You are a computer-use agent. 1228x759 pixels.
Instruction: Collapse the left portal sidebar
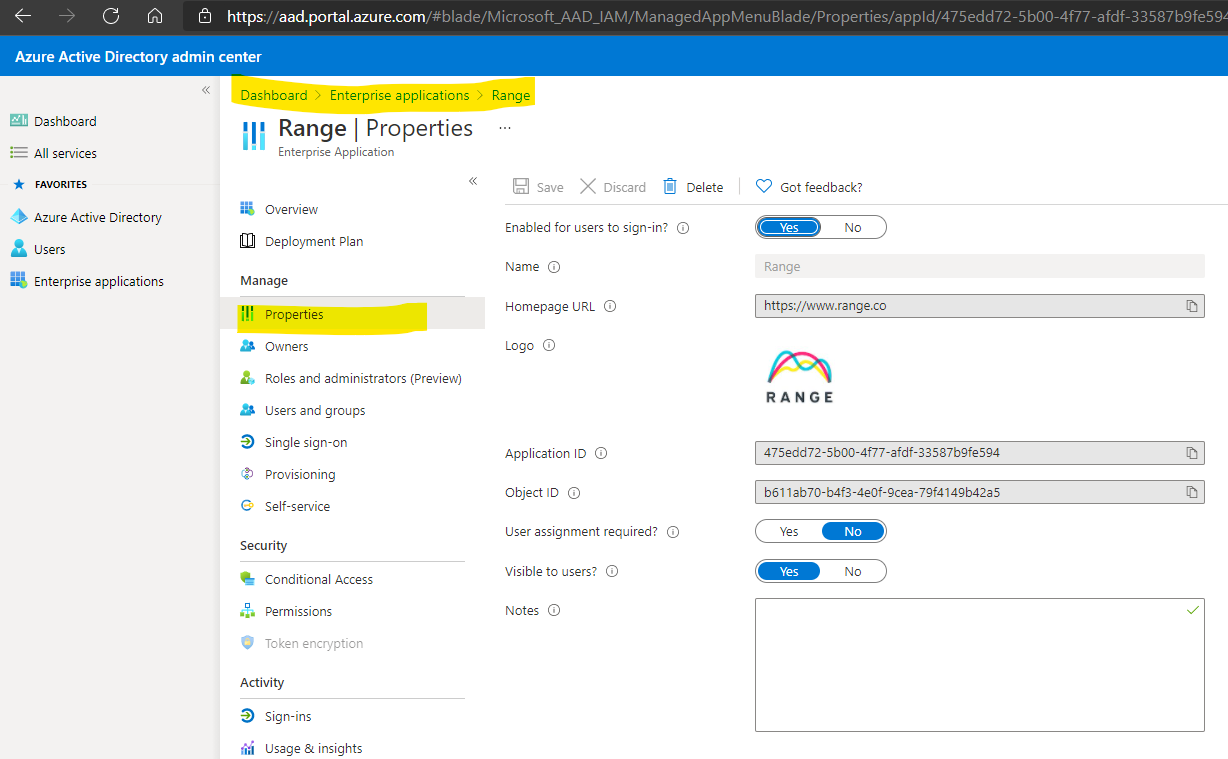[x=206, y=90]
